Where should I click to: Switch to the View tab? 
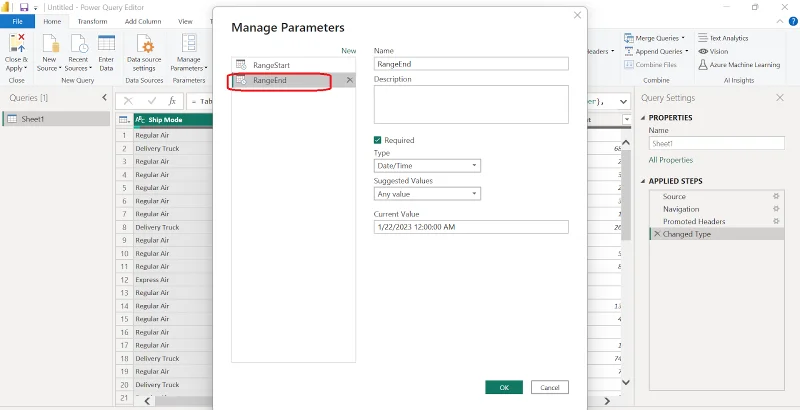point(185,21)
